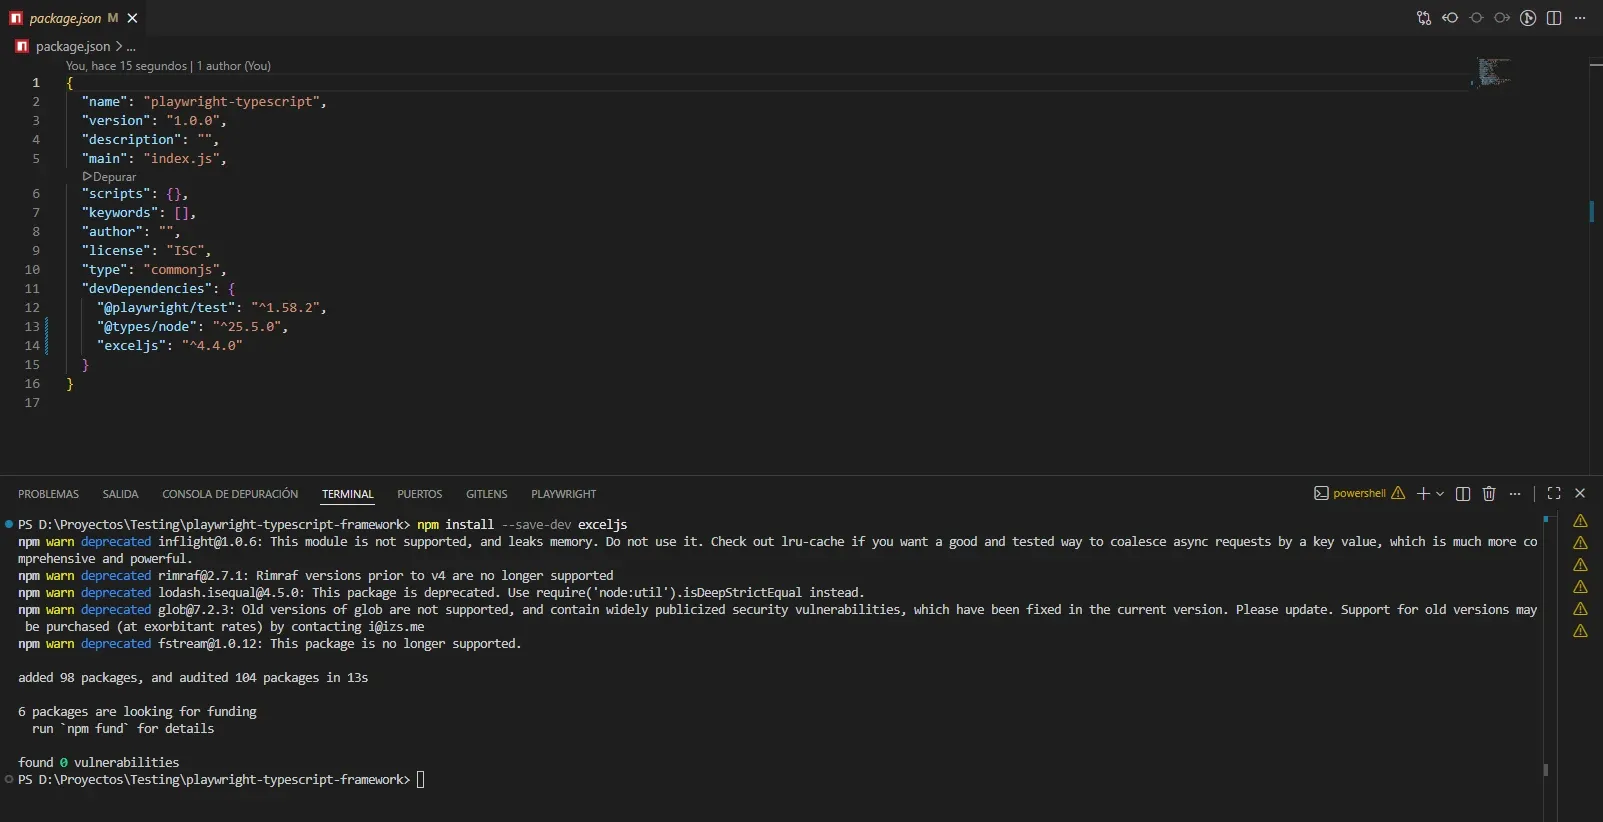This screenshot has height=822, width=1603.
Task: Click warning triangle next to powershell label
Action: pyautogui.click(x=1398, y=493)
